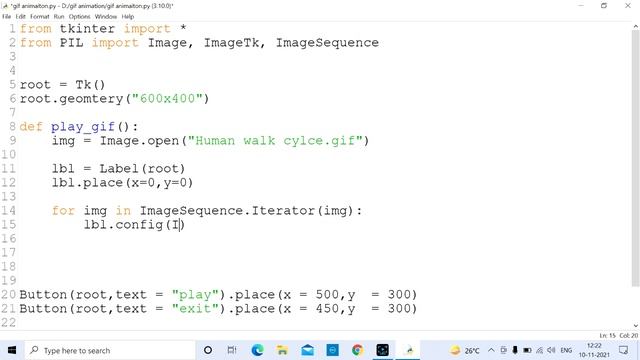The height and width of the screenshot is (360, 640).
Task: Click the Windows Start button
Action: 12,350
